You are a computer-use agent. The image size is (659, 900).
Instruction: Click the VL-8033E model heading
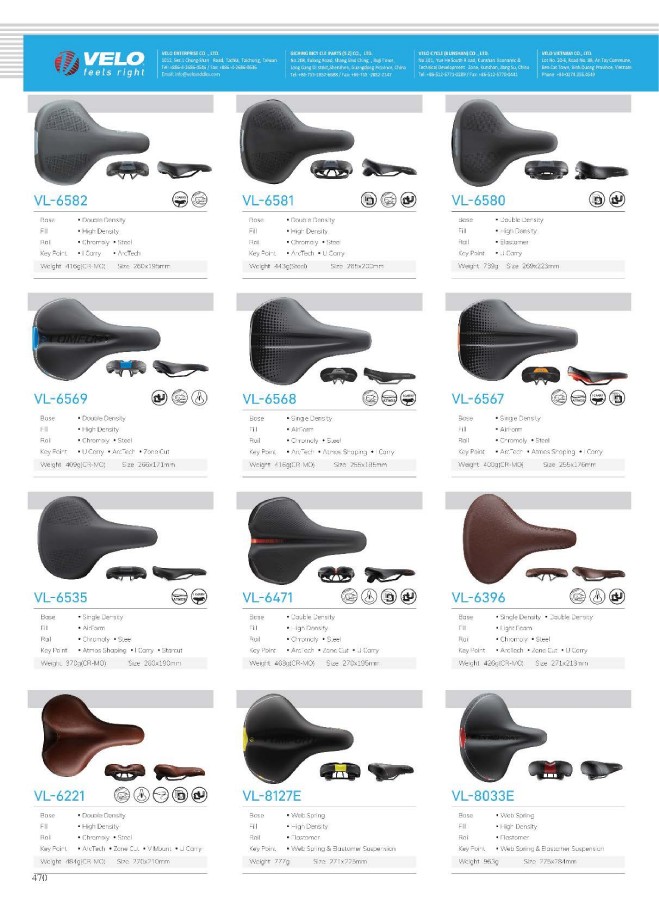coord(482,796)
